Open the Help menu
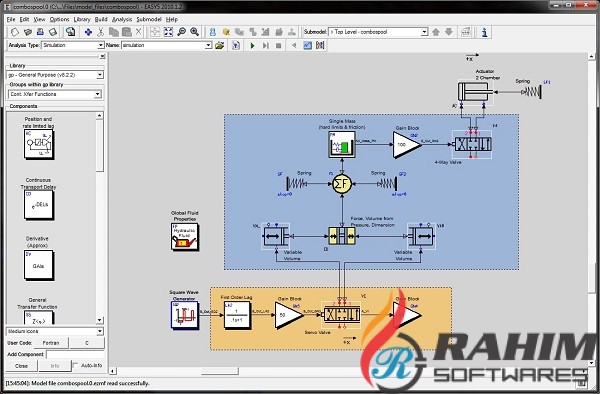 [172, 19]
